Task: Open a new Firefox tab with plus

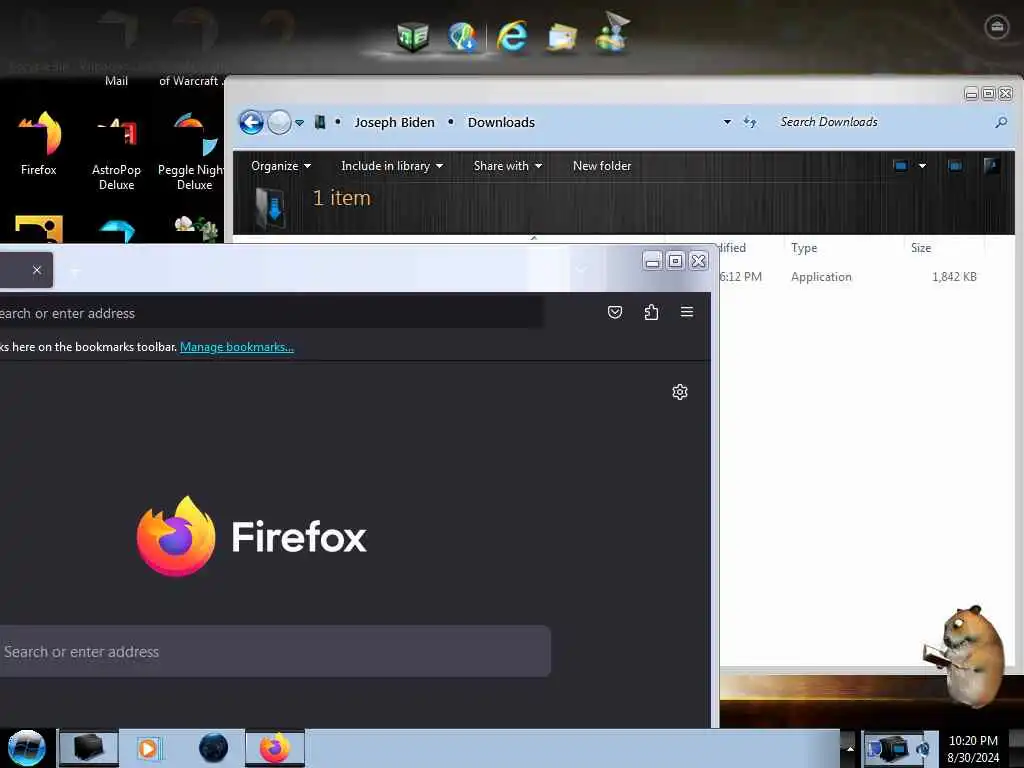Action: (75, 271)
